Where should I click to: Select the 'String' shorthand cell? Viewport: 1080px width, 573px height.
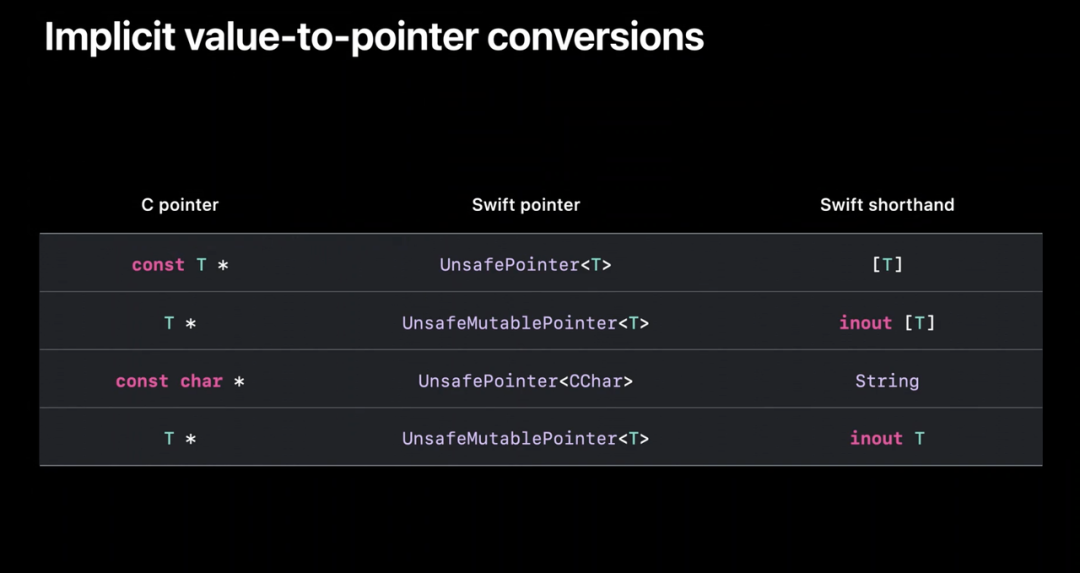pos(887,381)
